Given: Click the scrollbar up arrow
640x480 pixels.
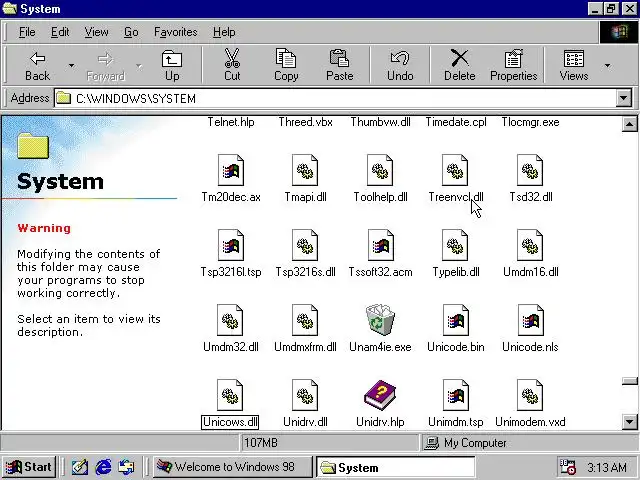Looking at the screenshot, I should click(629, 124).
